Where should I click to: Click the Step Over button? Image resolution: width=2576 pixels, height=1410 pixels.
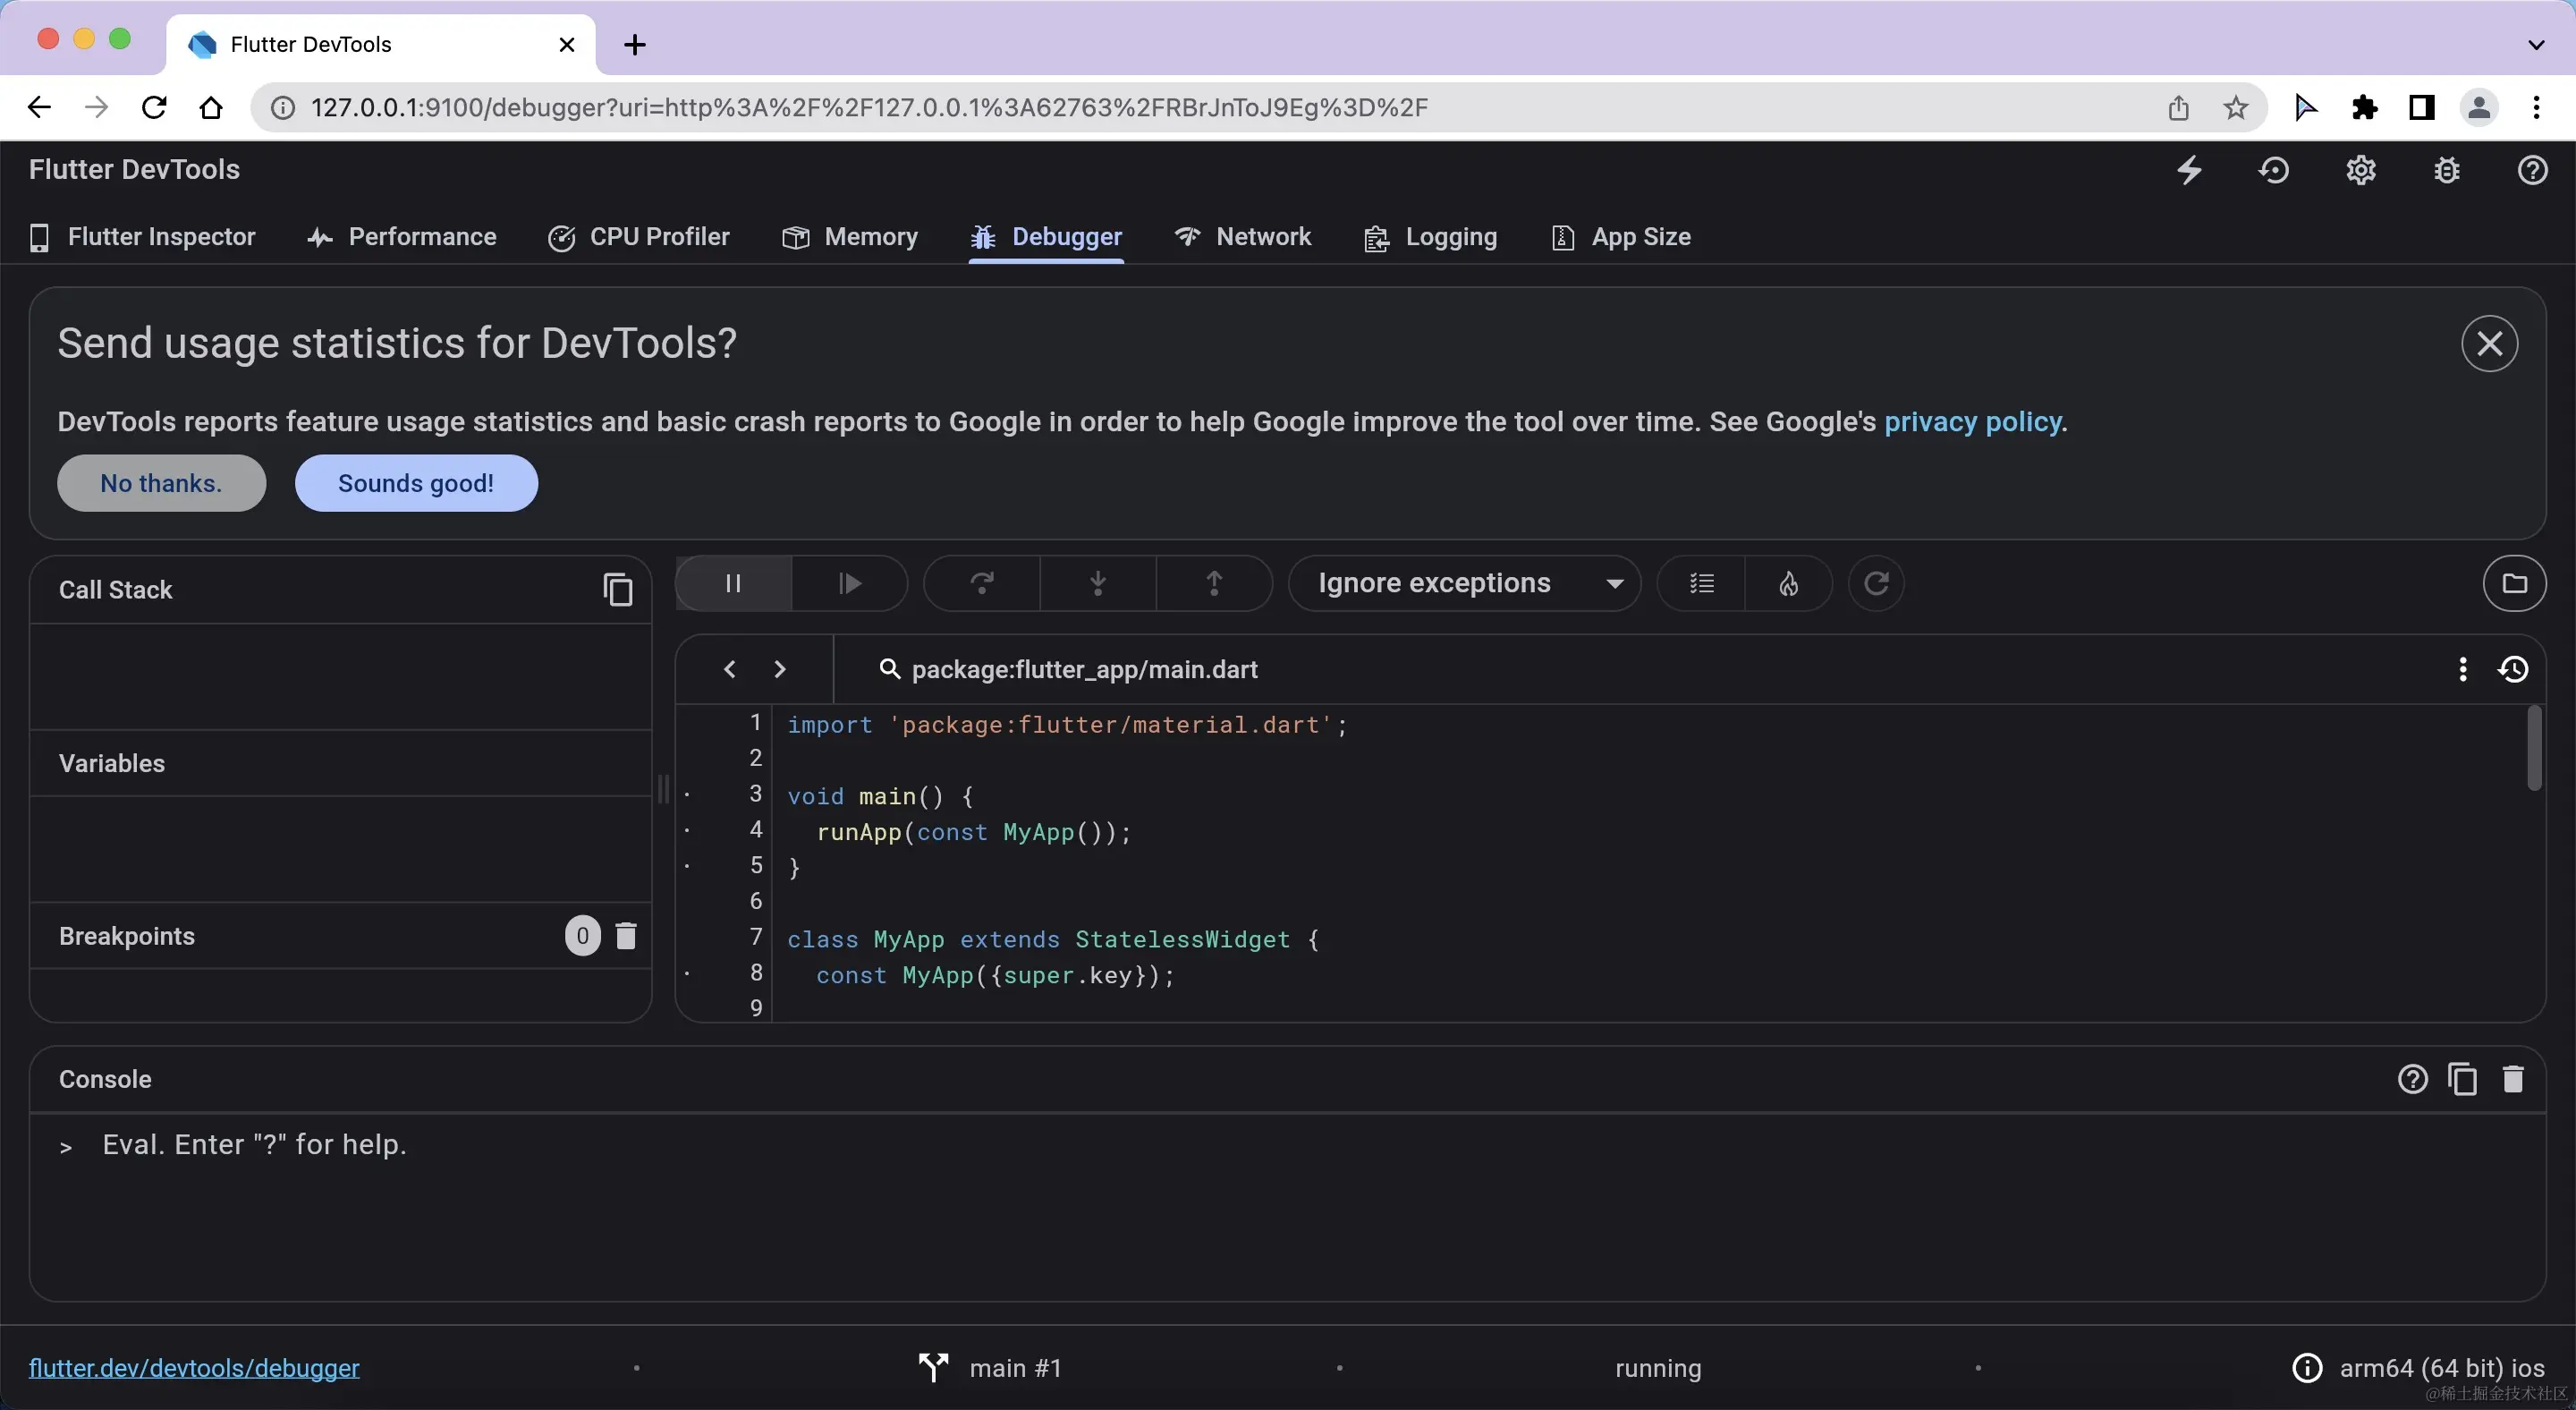982,583
